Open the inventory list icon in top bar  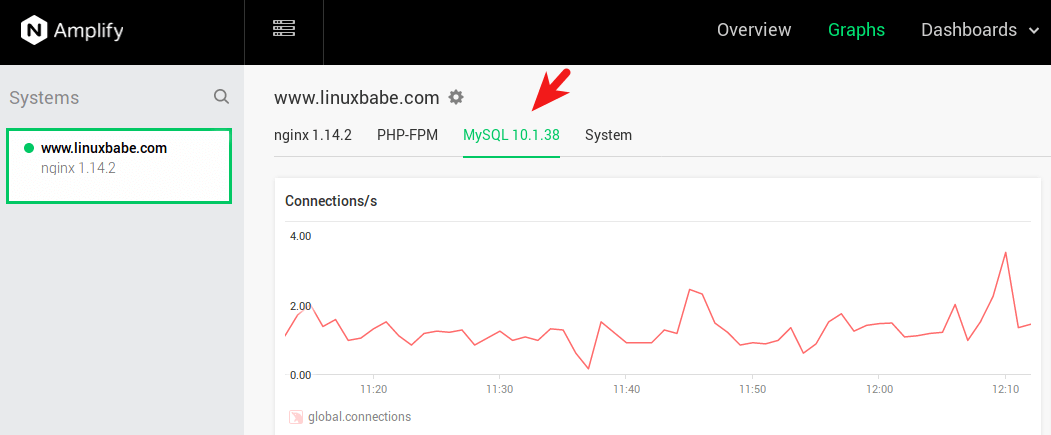click(x=284, y=28)
